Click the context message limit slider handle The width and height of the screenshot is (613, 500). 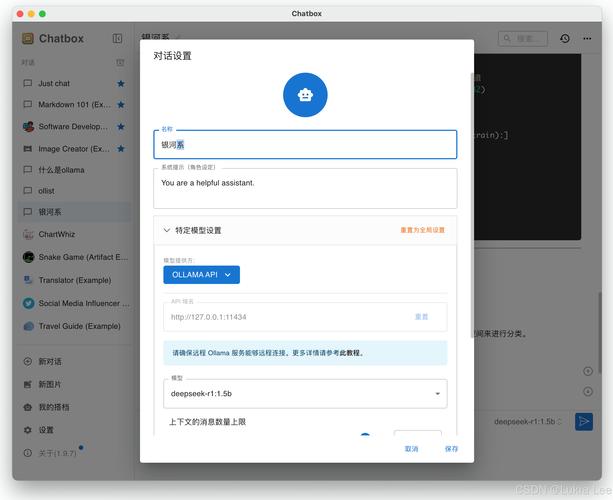click(x=365, y=435)
